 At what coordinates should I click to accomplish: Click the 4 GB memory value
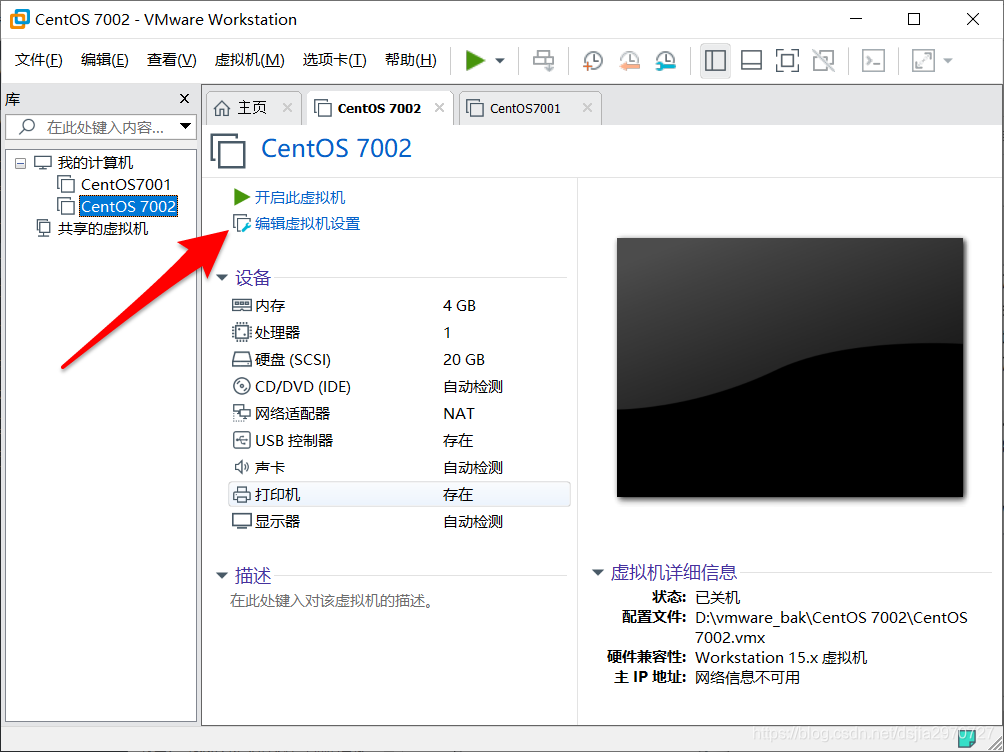pos(459,306)
